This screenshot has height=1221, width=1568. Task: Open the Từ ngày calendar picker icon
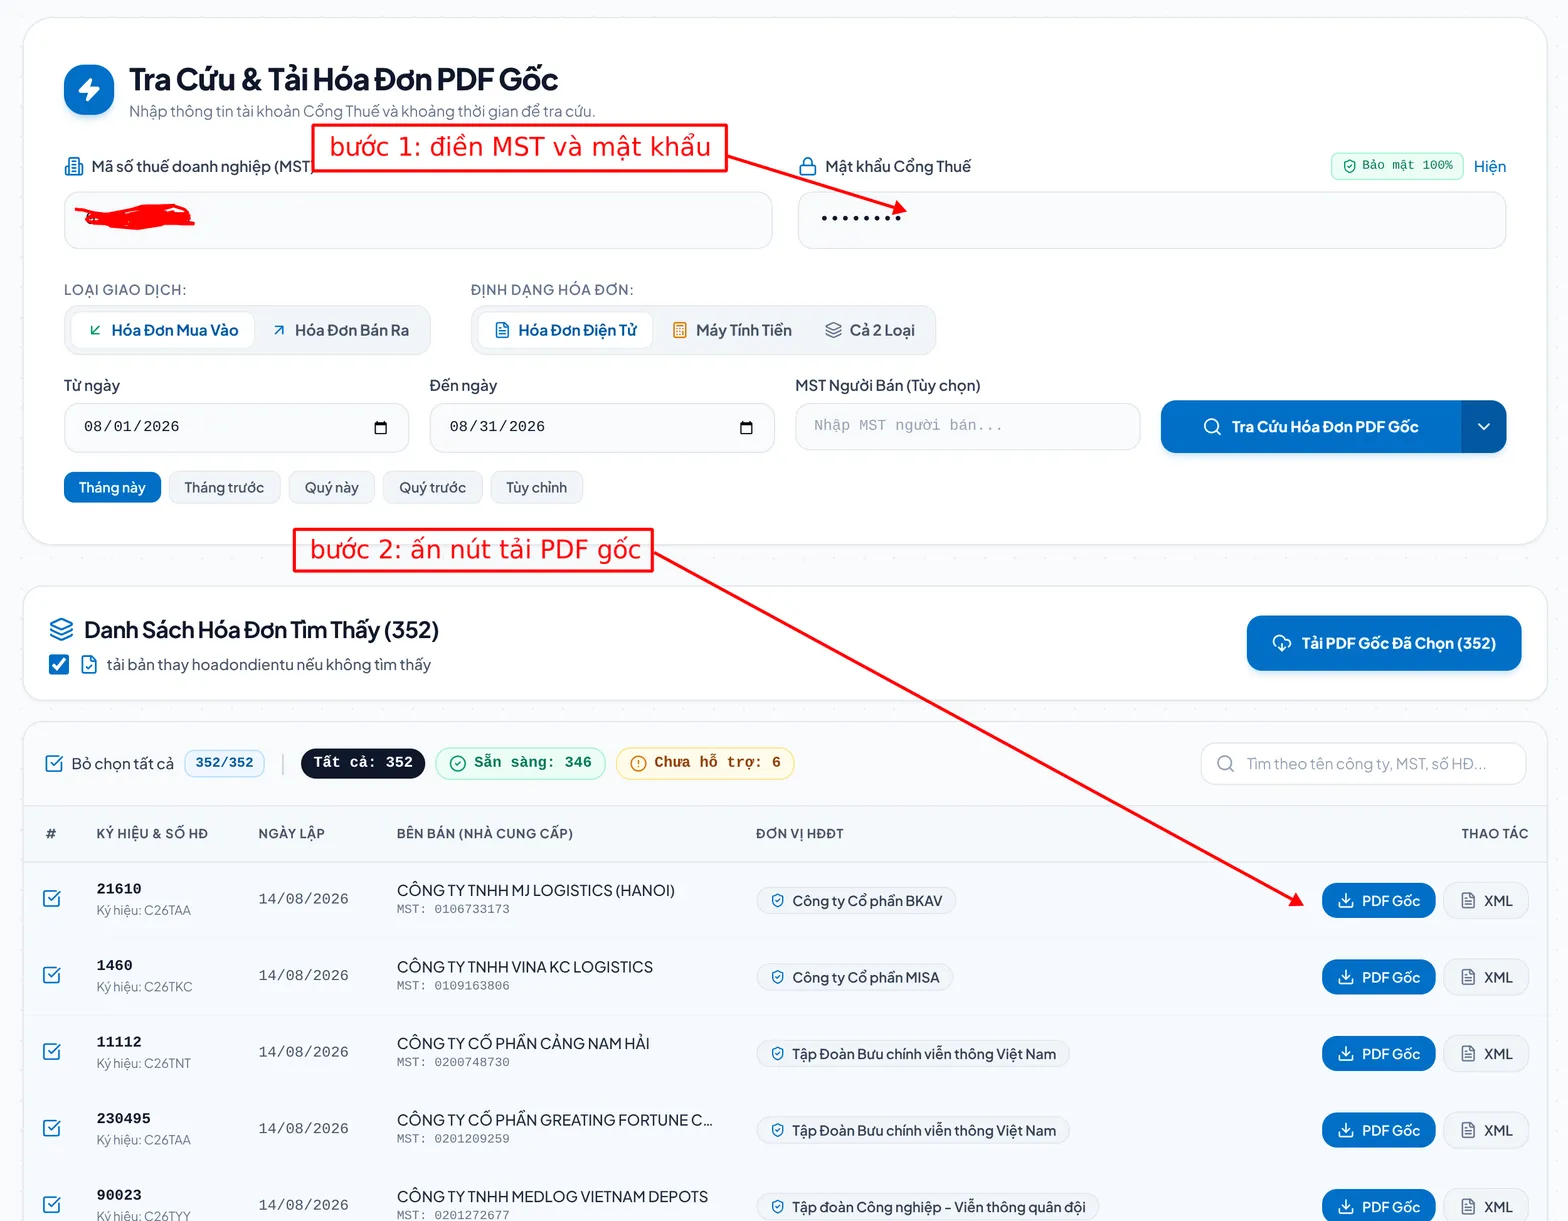(380, 428)
